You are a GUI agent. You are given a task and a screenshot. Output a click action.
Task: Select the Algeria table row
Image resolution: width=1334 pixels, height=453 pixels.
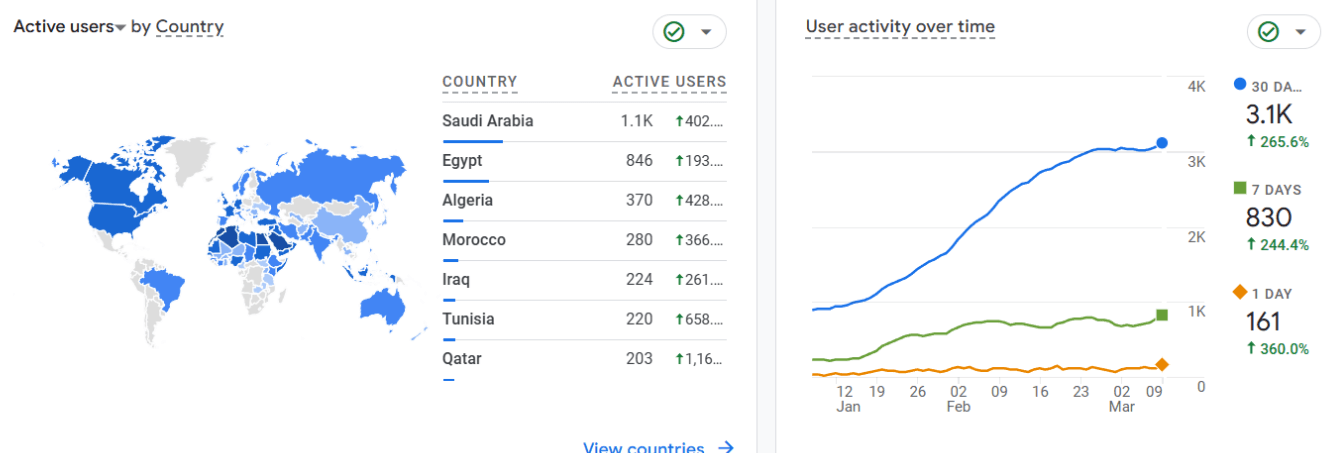pos(584,200)
